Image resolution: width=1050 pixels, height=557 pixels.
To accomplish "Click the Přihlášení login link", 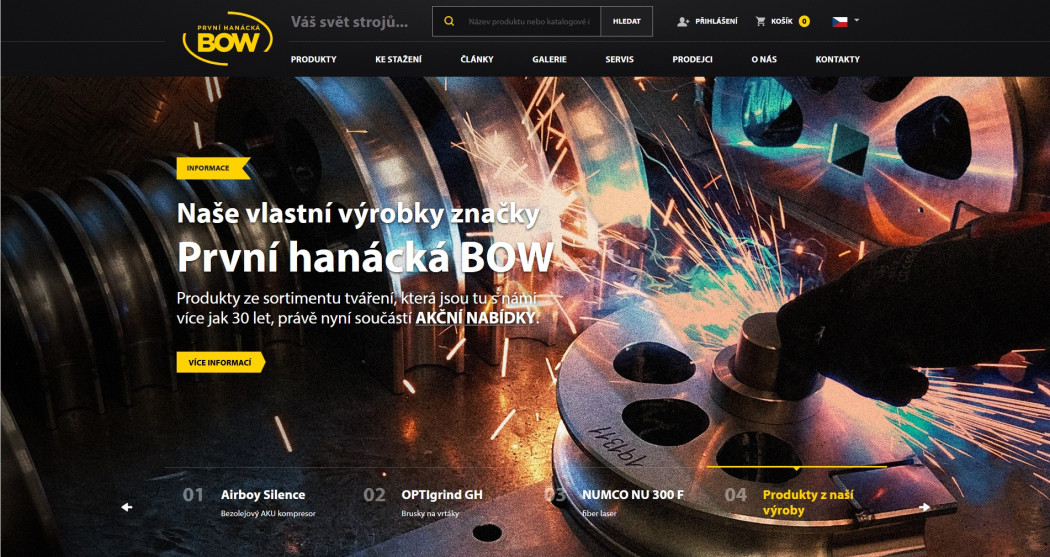I will 714,21.
